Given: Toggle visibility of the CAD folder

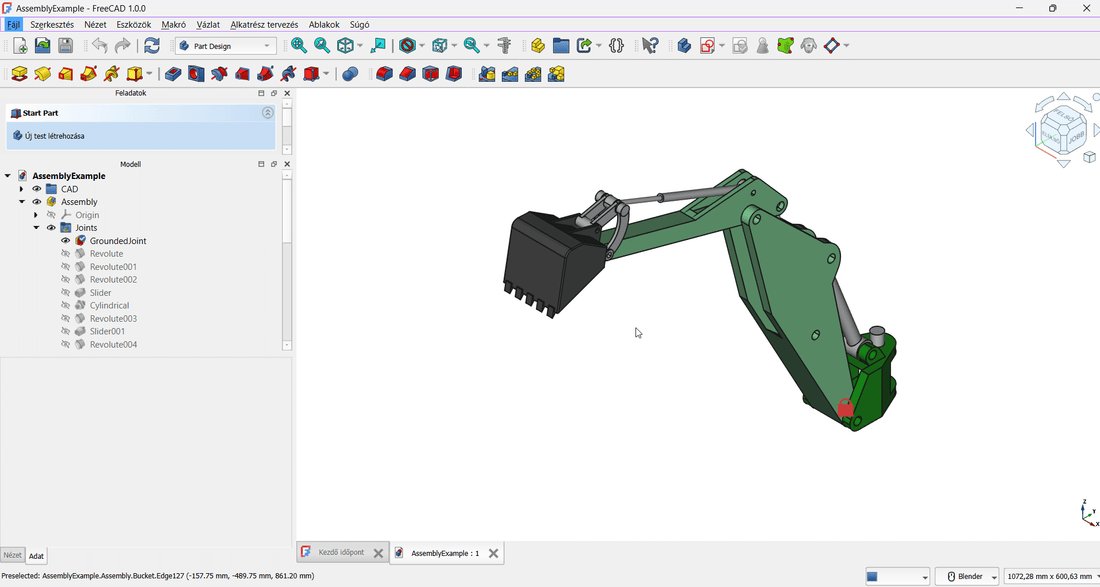Looking at the screenshot, I should click(x=37, y=189).
